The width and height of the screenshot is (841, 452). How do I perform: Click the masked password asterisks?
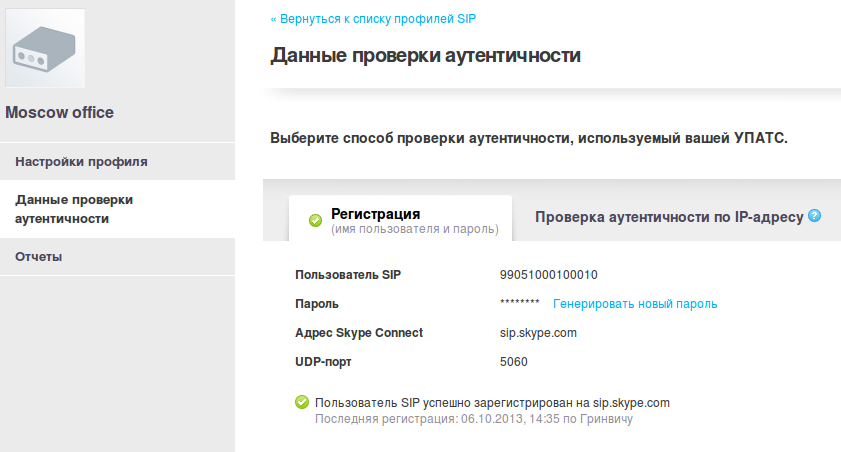click(x=519, y=304)
